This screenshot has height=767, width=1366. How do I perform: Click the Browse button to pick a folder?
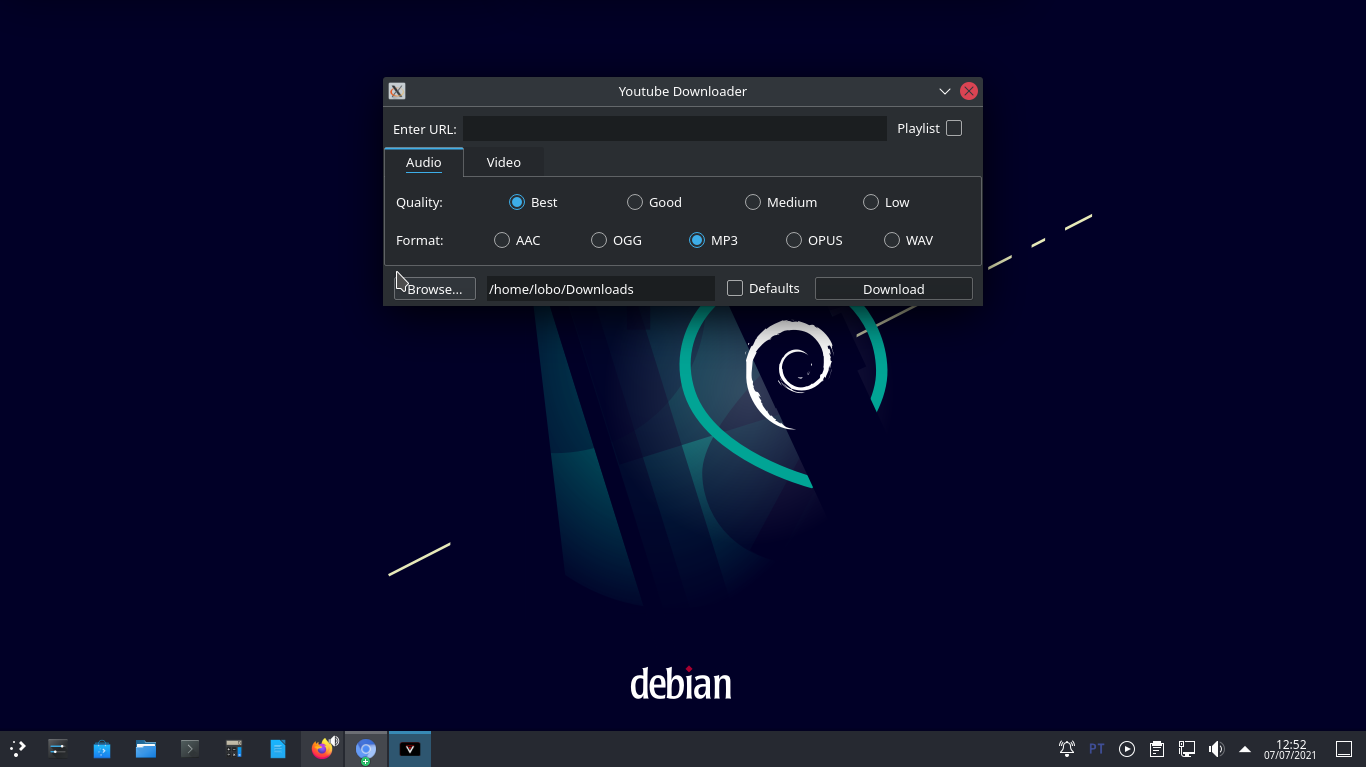tap(435, 288)
